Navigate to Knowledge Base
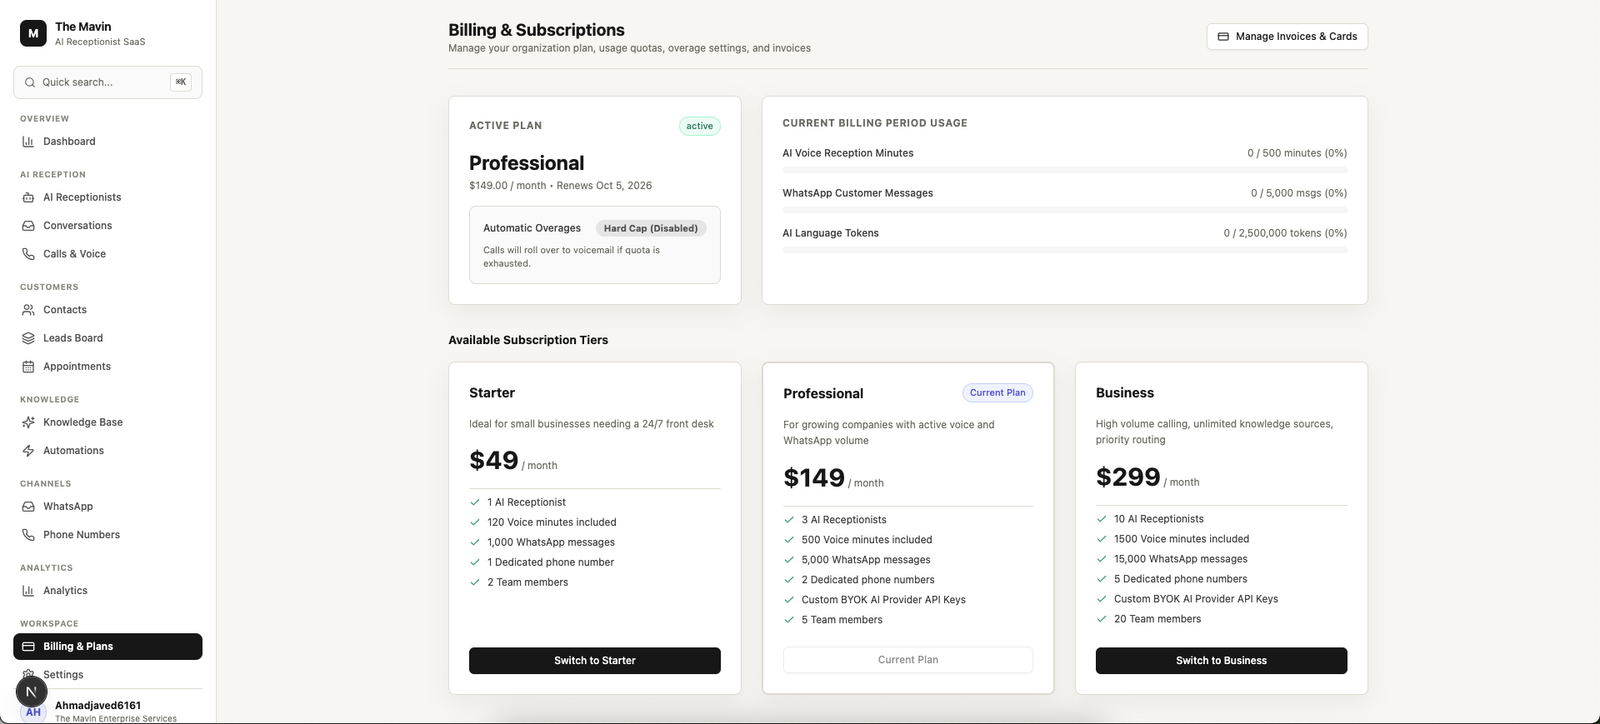This screenshot has width=1600, height=724. pos(108,422)
